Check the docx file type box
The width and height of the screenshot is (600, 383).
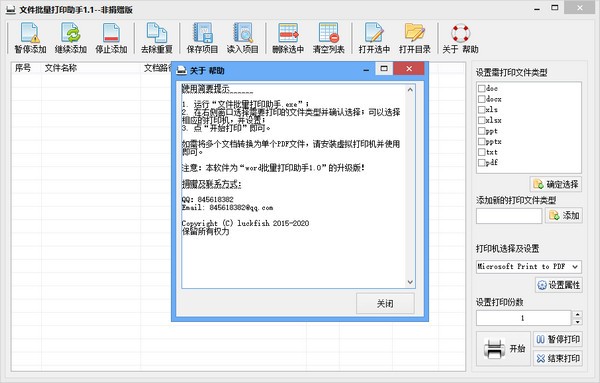[481, 99]
